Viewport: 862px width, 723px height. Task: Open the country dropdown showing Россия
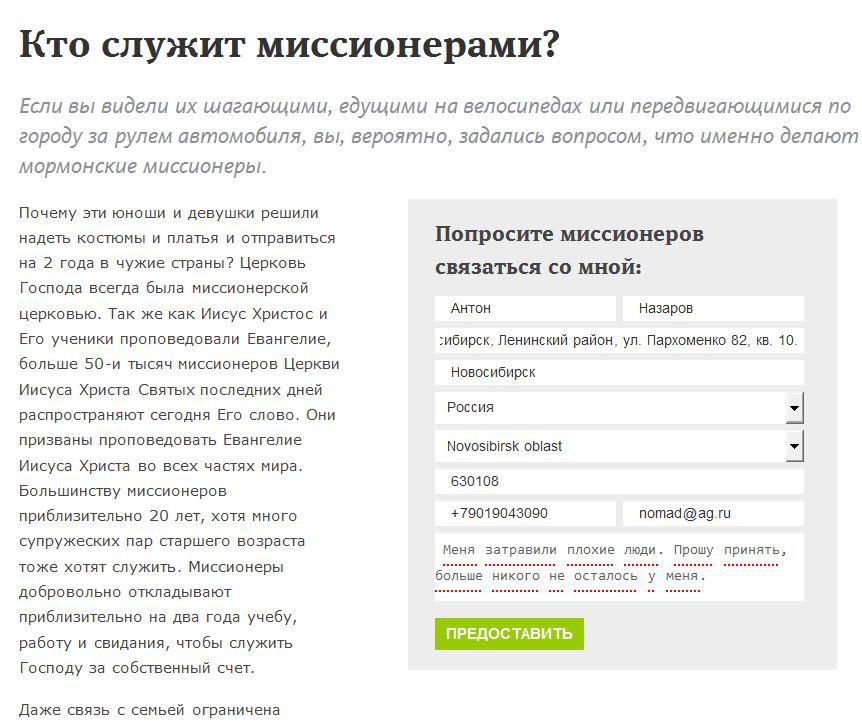click(x=619, y=407)
